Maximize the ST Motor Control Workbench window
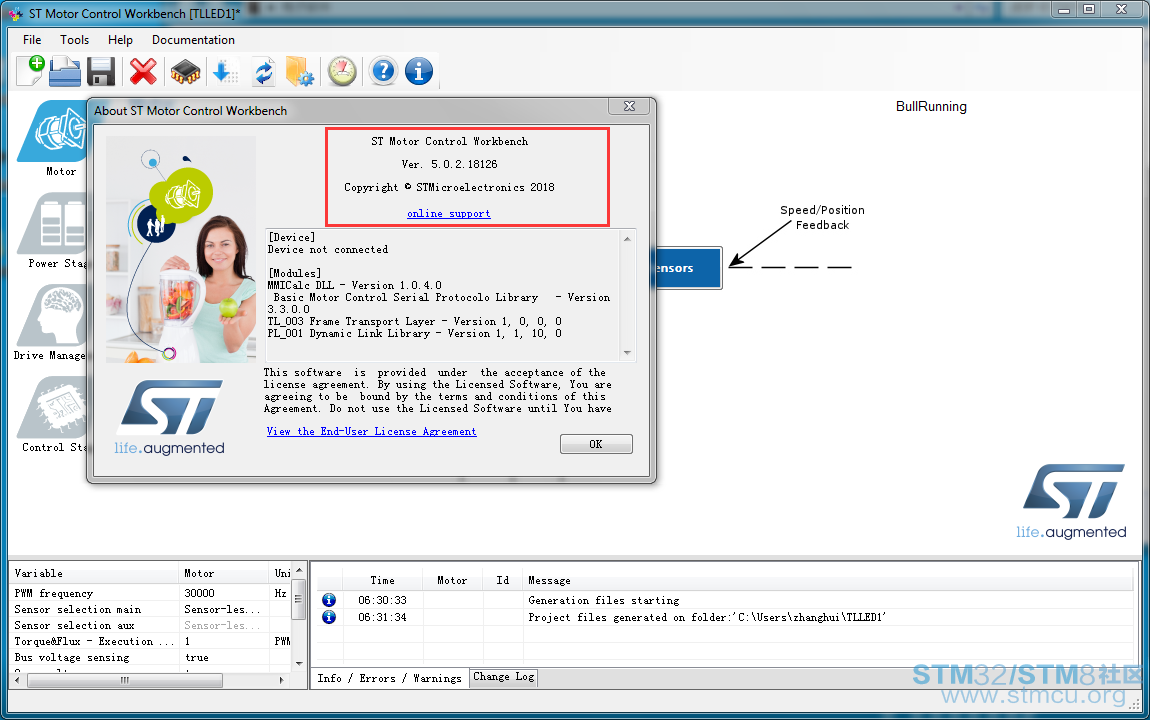Viewport: 1150px width, 720px height. click(x=1089, y=9)
